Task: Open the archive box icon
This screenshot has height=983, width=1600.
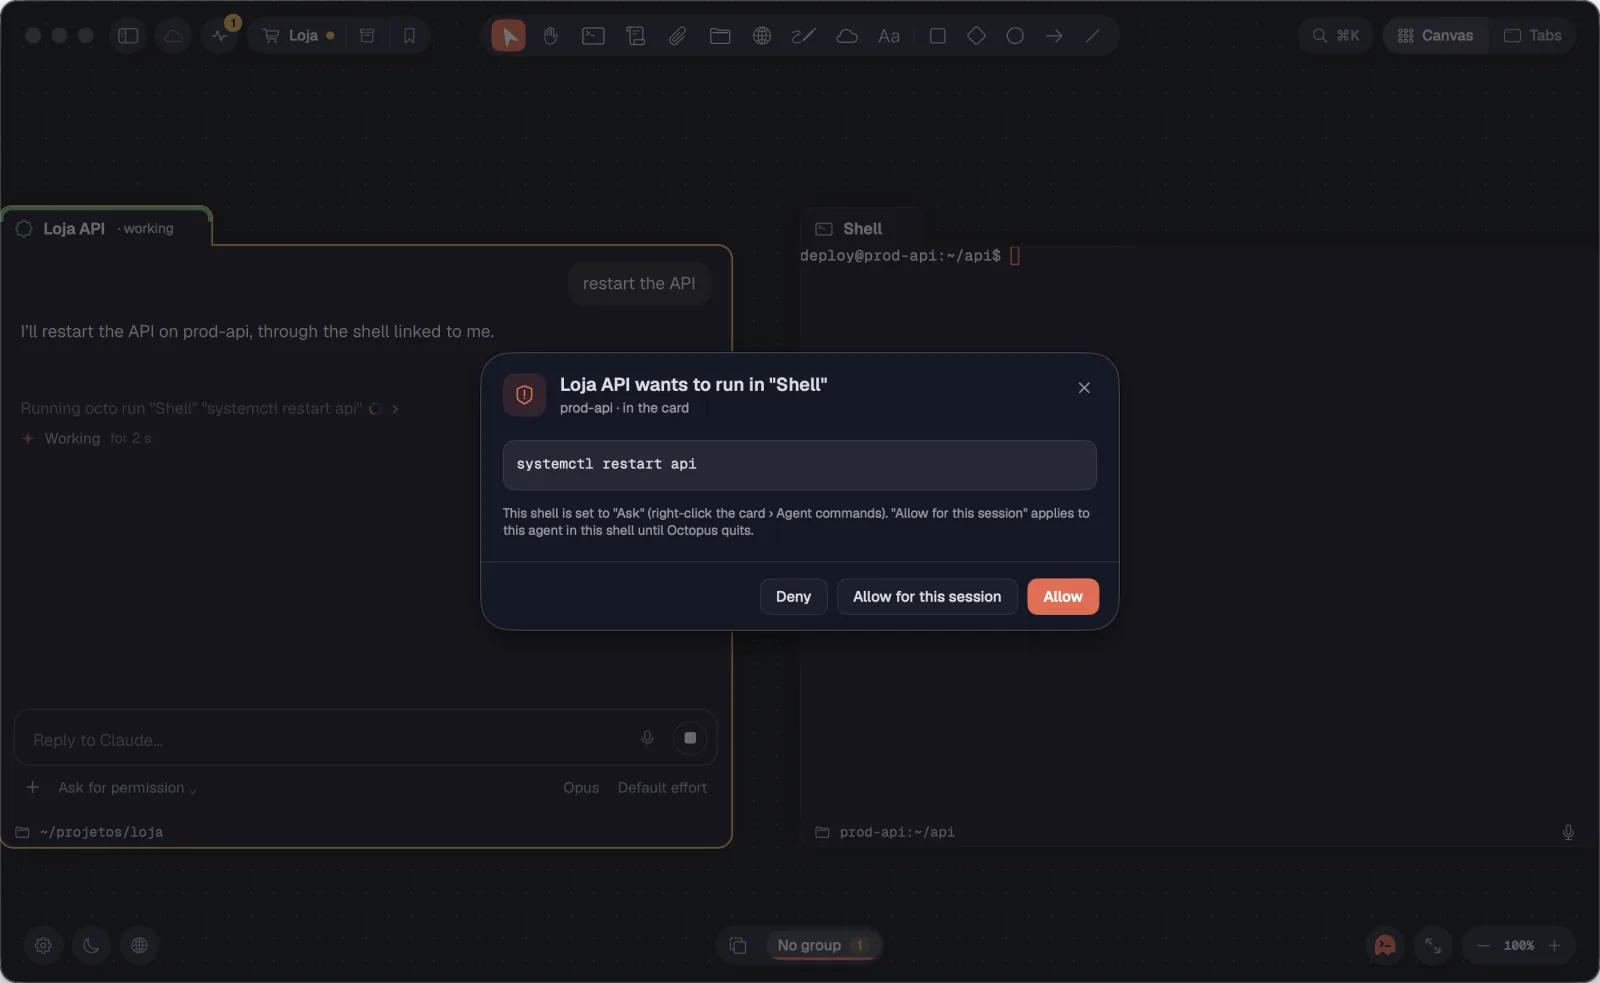Action: pyautogui.click(x=367, y=36)
